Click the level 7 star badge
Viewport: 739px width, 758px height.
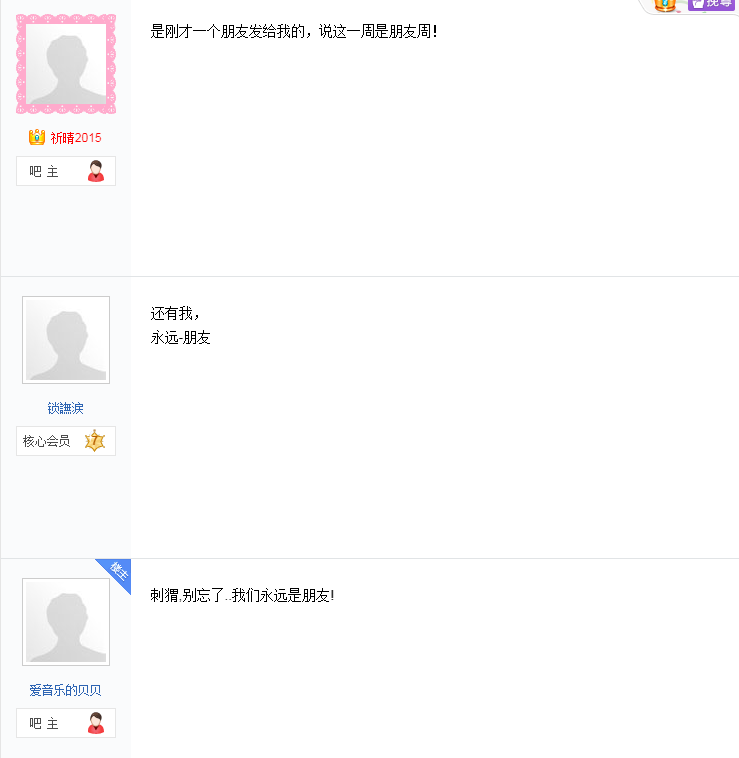[x=95, y=441]
